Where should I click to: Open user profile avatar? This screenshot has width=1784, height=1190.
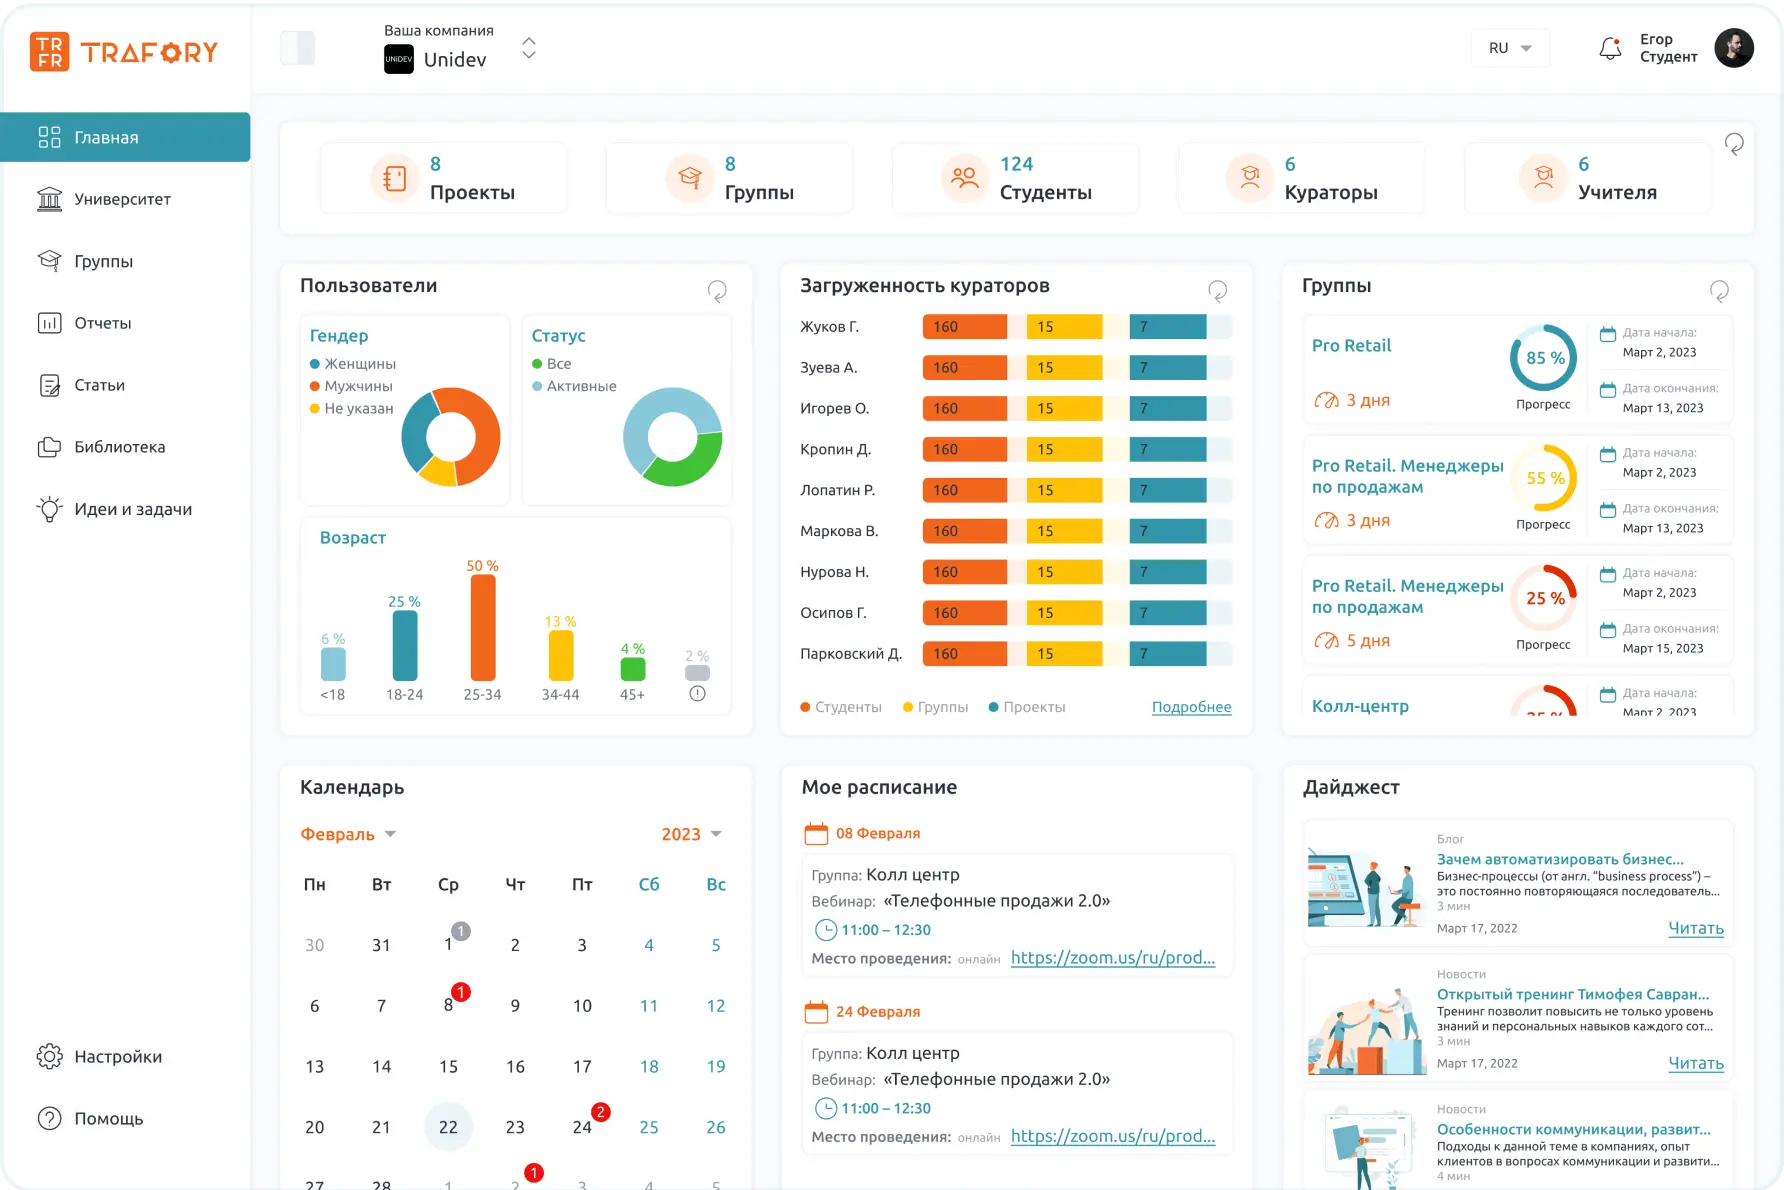[x=1734, y=48]
